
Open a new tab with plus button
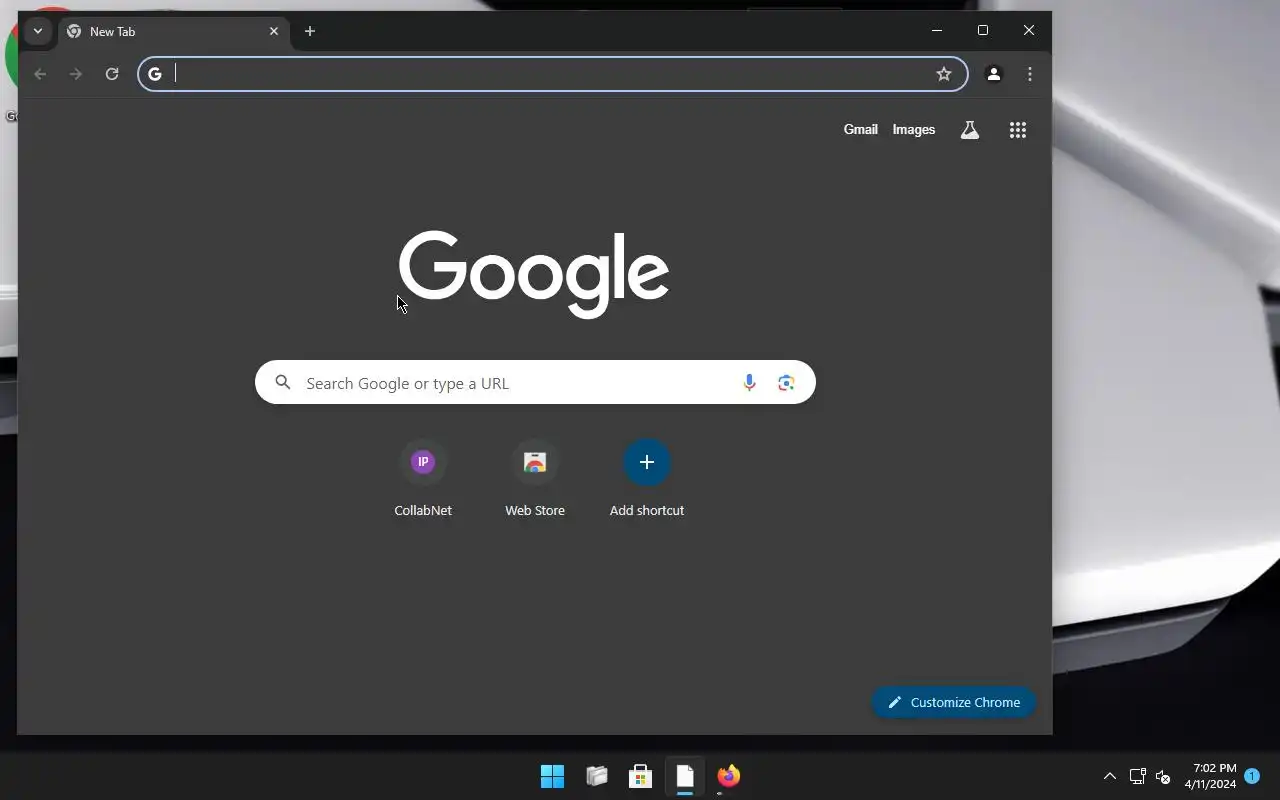(x=310, y=31)
